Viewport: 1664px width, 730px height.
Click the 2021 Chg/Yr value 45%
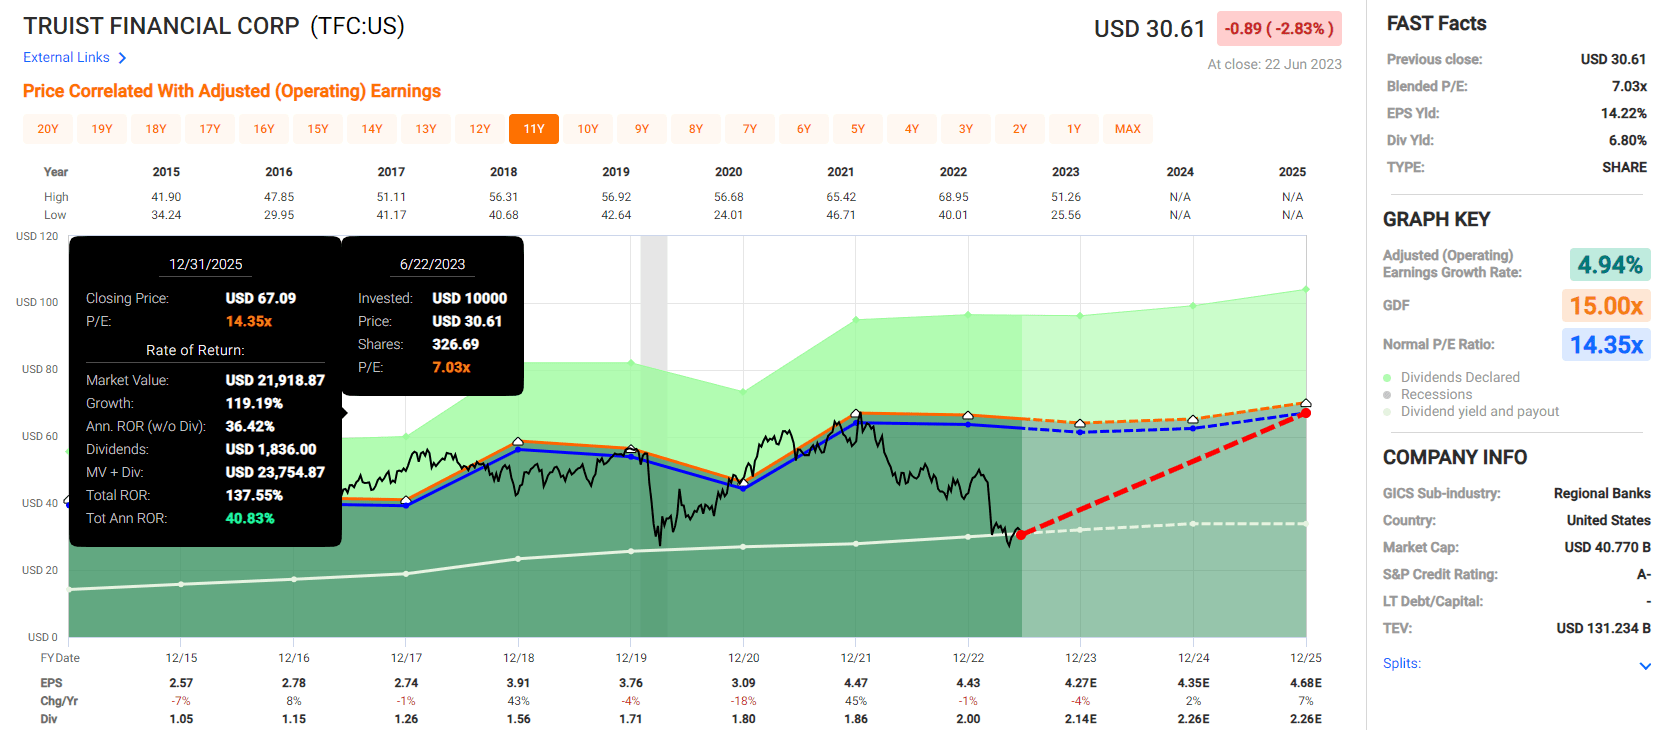point(856,701)
